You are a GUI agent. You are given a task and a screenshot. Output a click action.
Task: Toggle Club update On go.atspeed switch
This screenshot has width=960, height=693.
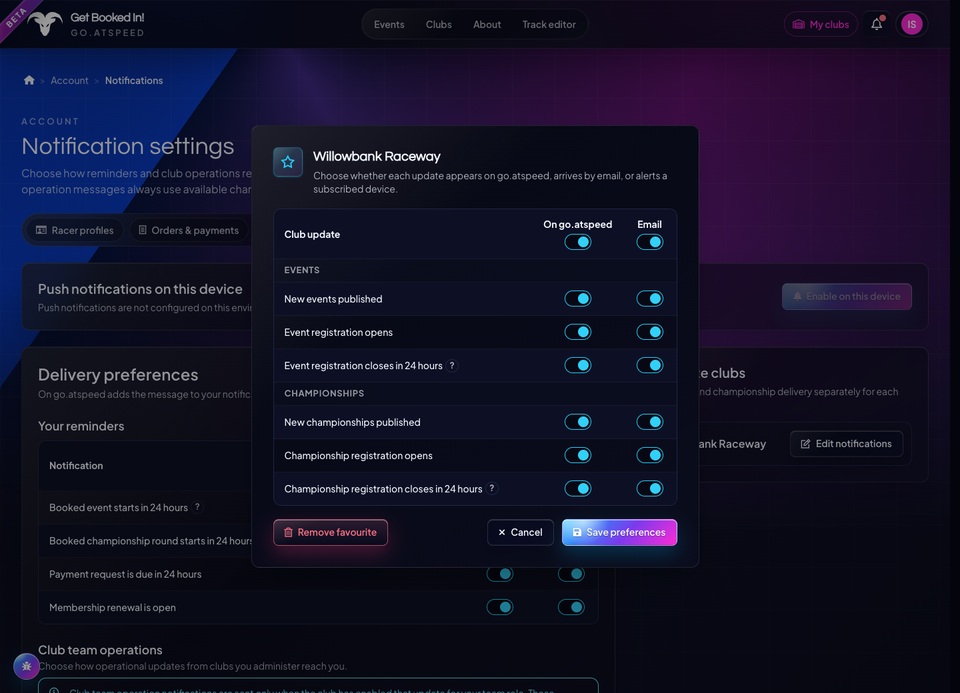577,242
